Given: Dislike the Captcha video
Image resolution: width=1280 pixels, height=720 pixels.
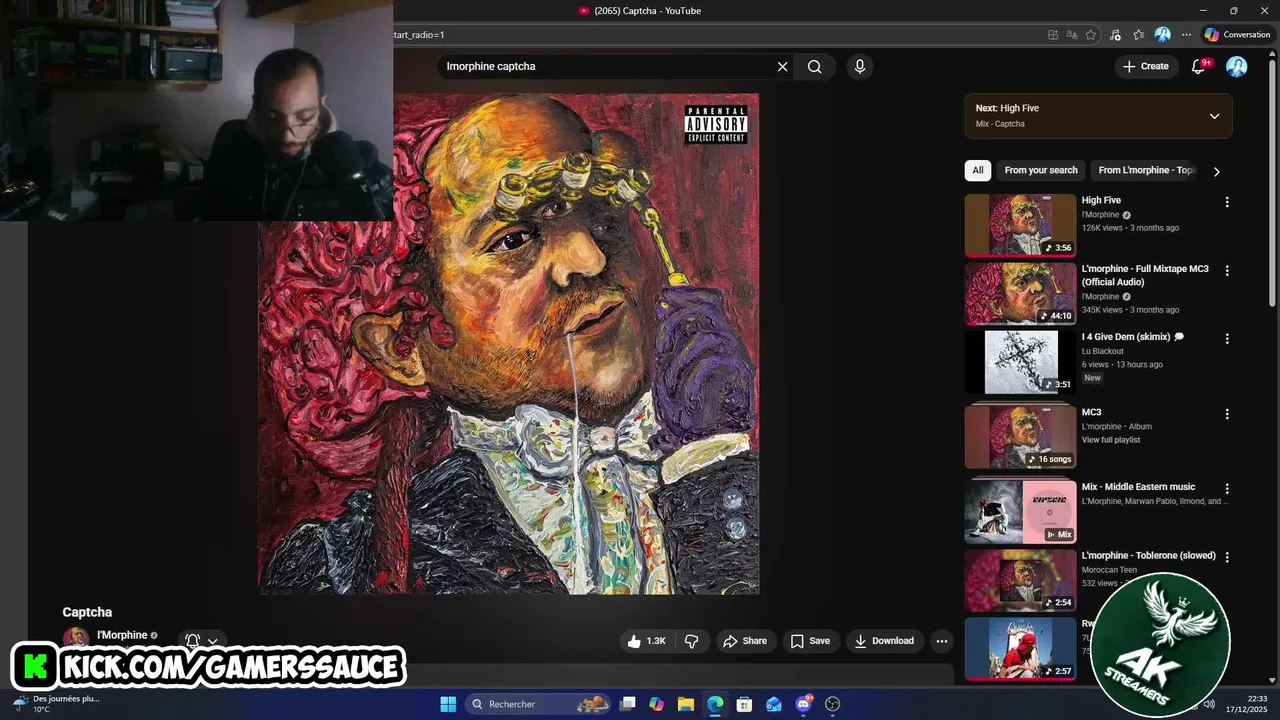Looking at the screenshot, I should [691, 641].
